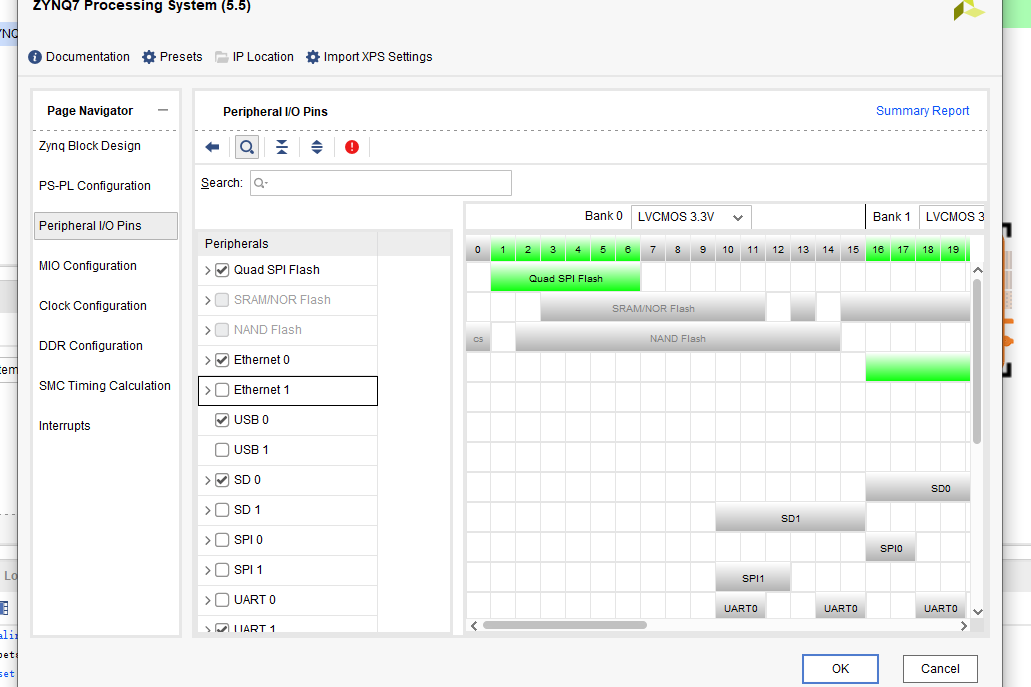
Task: Go to Interrupts page
Action: point(64,427)
